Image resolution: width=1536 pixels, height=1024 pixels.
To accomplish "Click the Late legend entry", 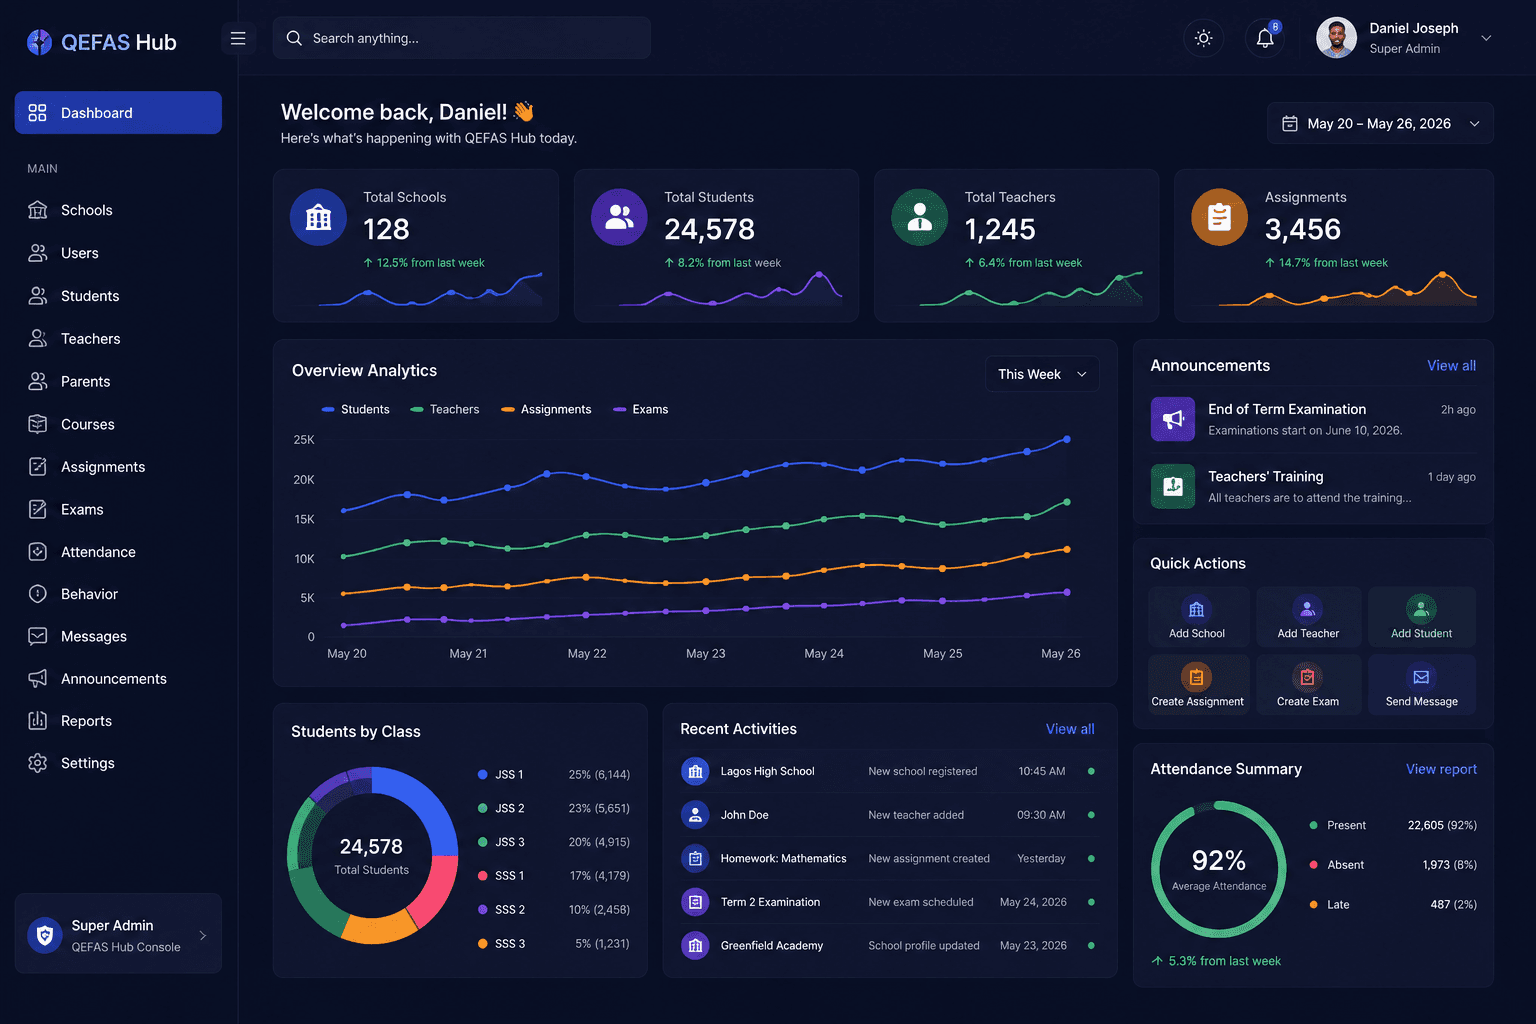I will tap(1393, 904).
